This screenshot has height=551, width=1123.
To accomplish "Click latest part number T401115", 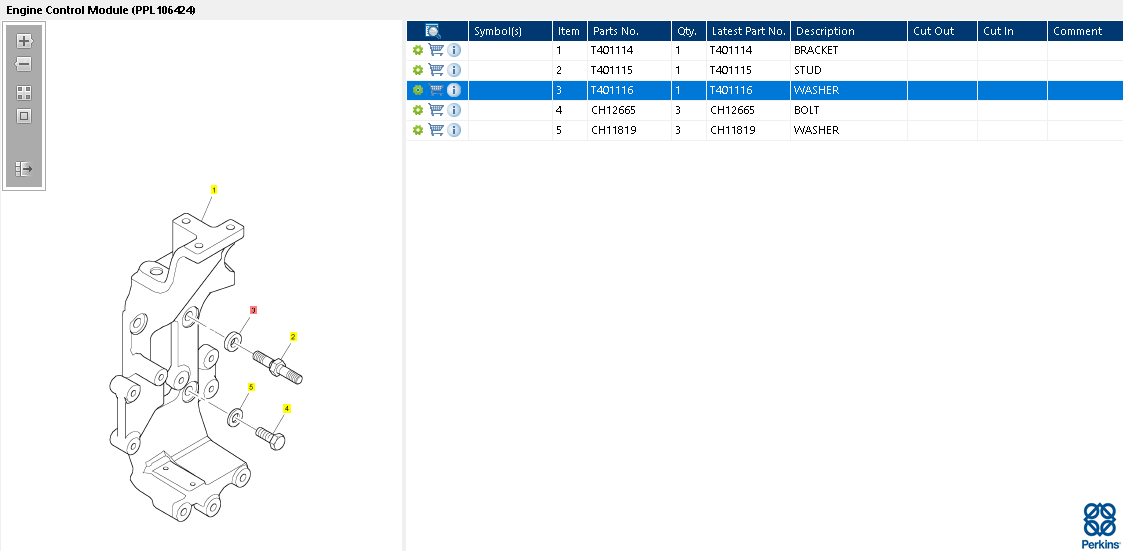I will (x=731, y=70).
